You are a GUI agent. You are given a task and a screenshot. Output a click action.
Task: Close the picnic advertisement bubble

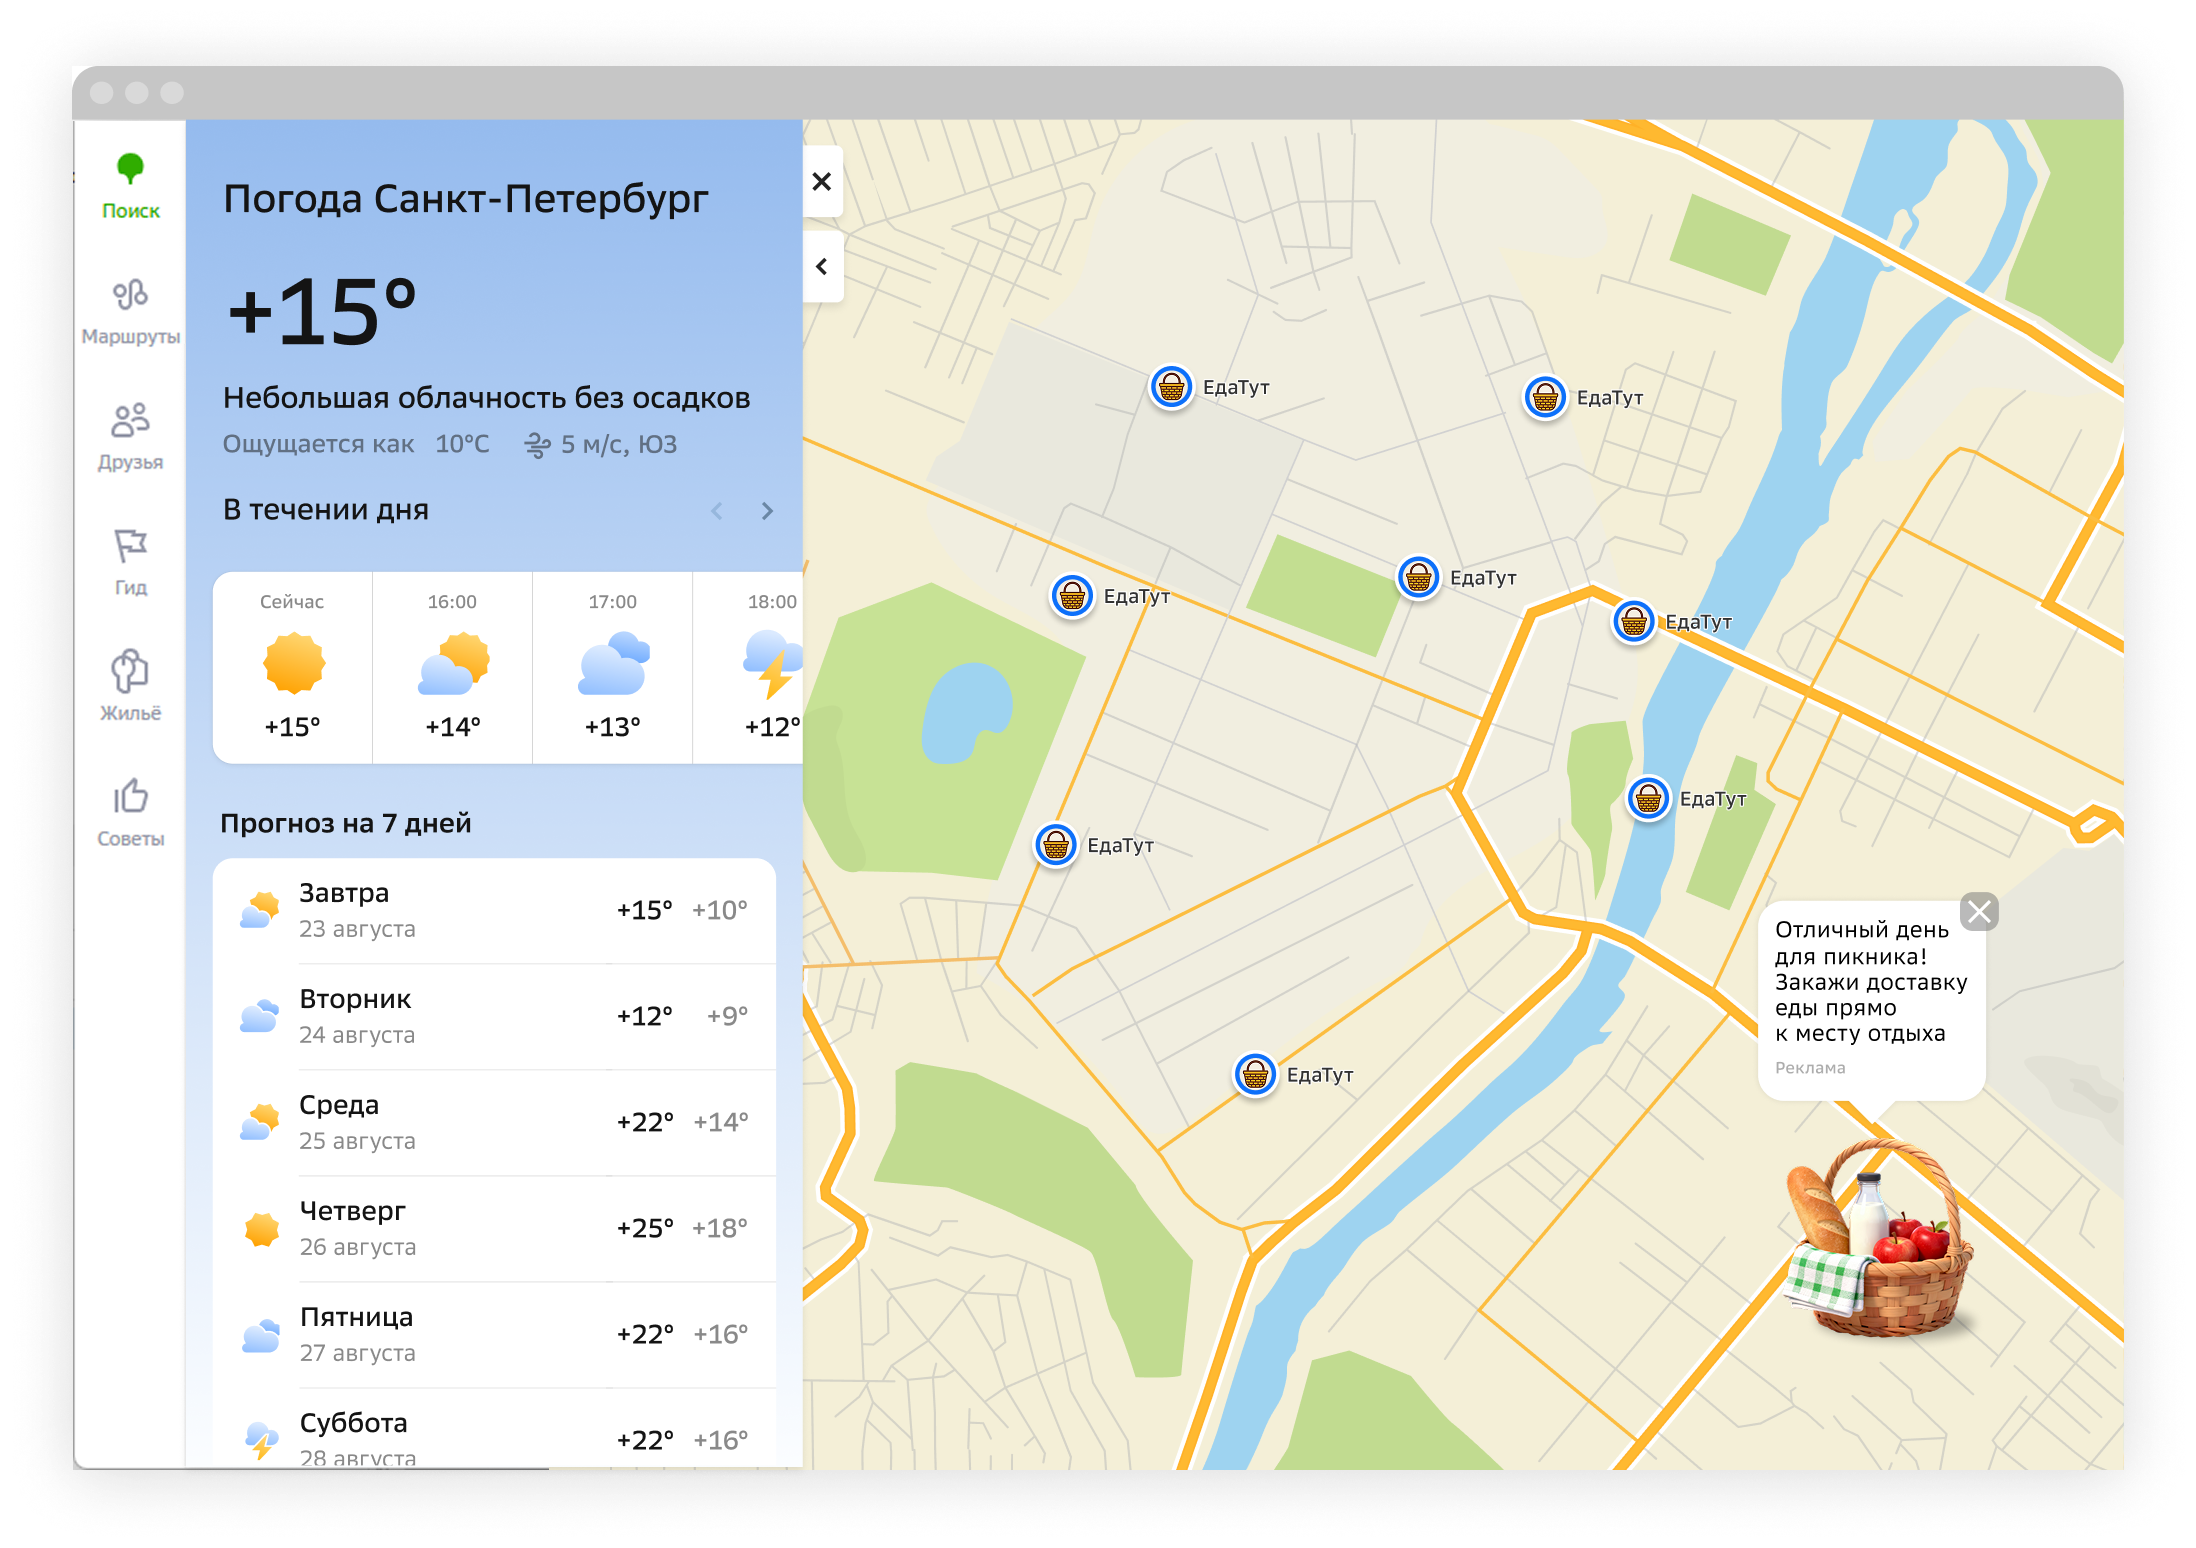(x=1979, y=911)
